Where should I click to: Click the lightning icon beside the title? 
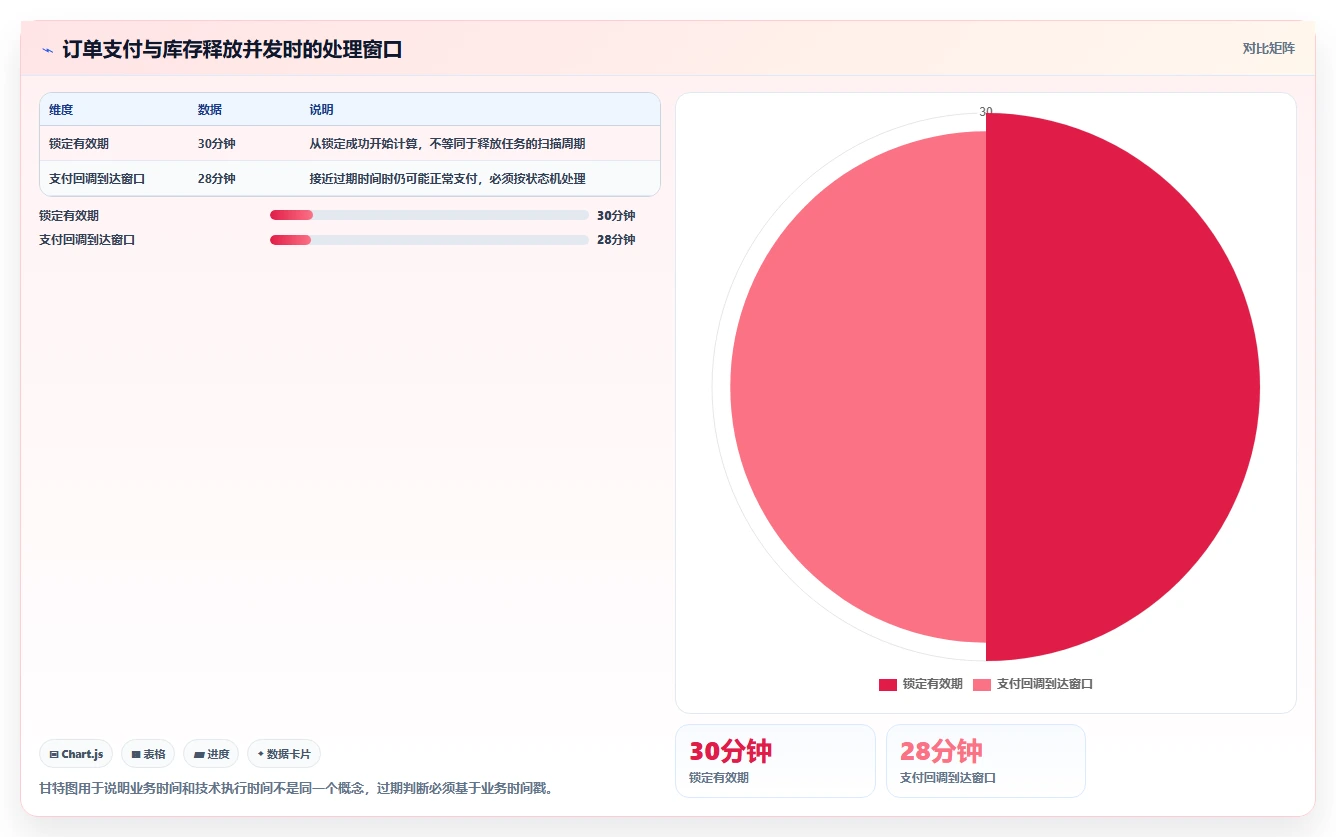(x=47, y=50)
